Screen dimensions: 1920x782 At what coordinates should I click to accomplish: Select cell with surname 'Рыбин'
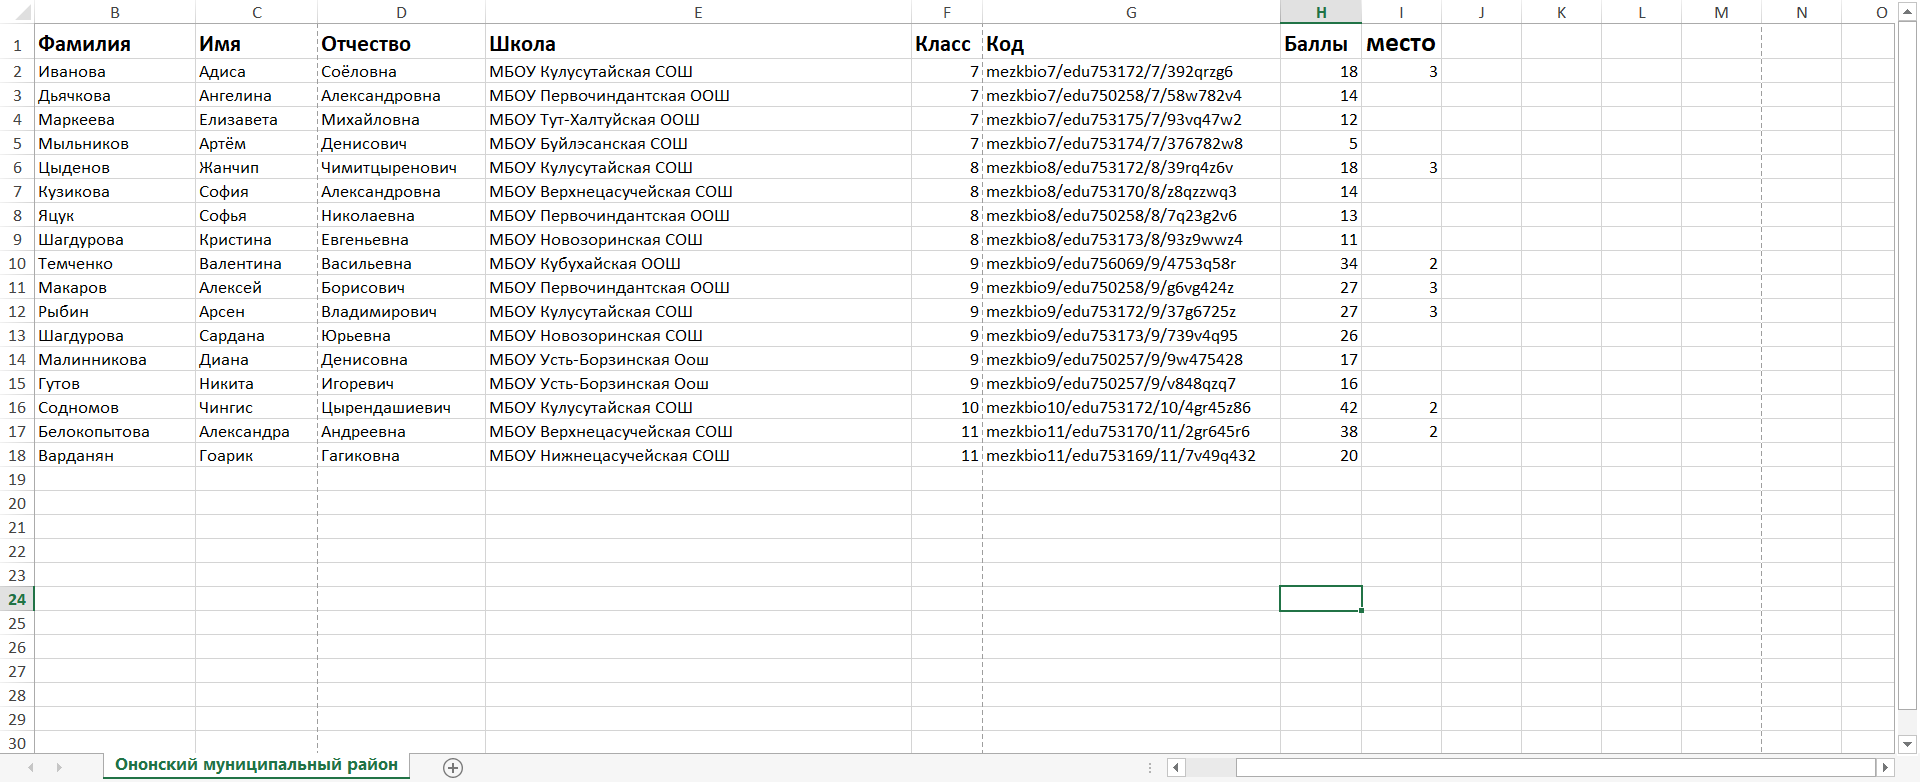(x=115, y=311)
